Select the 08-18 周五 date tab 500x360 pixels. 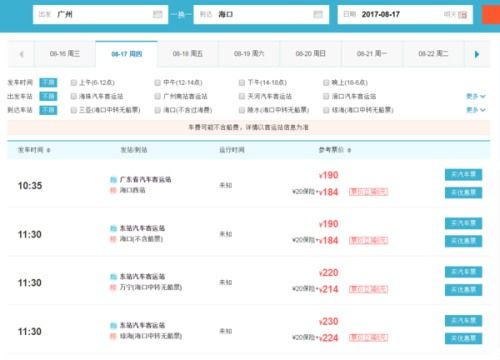coord(188,54)
